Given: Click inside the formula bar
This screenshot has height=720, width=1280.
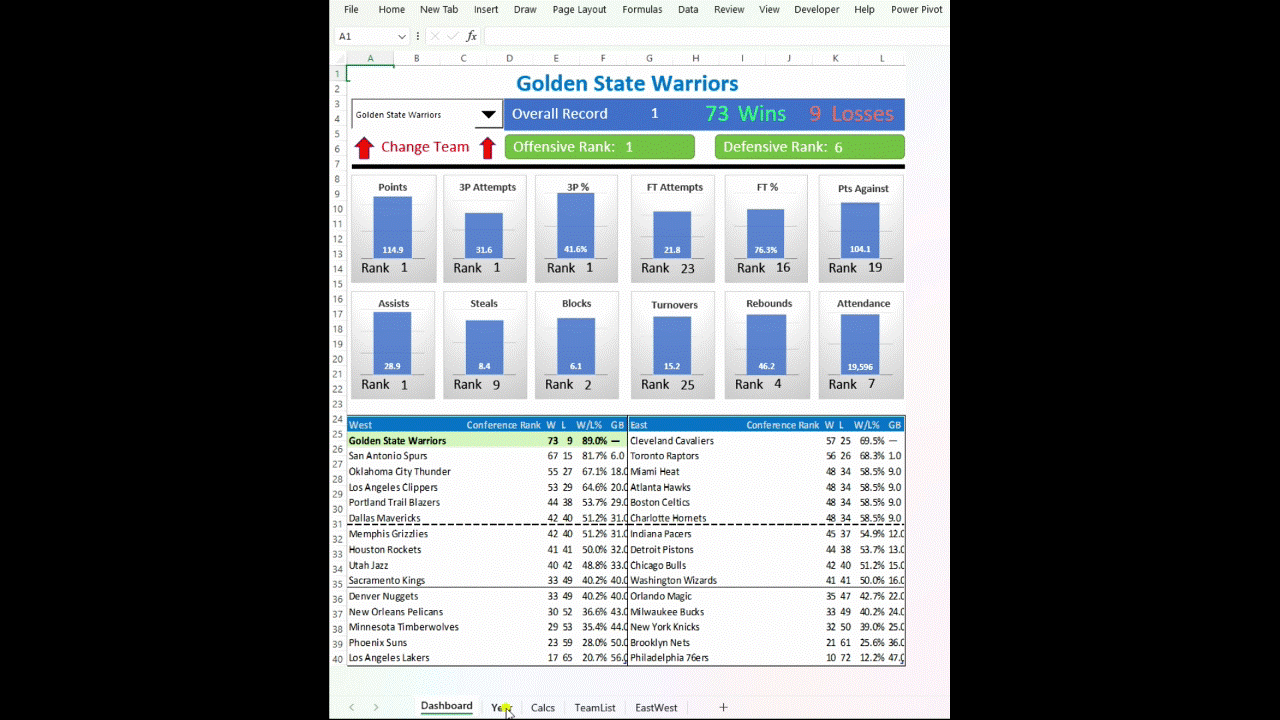Looking at the screenshot, I should (x=715, y=36).
